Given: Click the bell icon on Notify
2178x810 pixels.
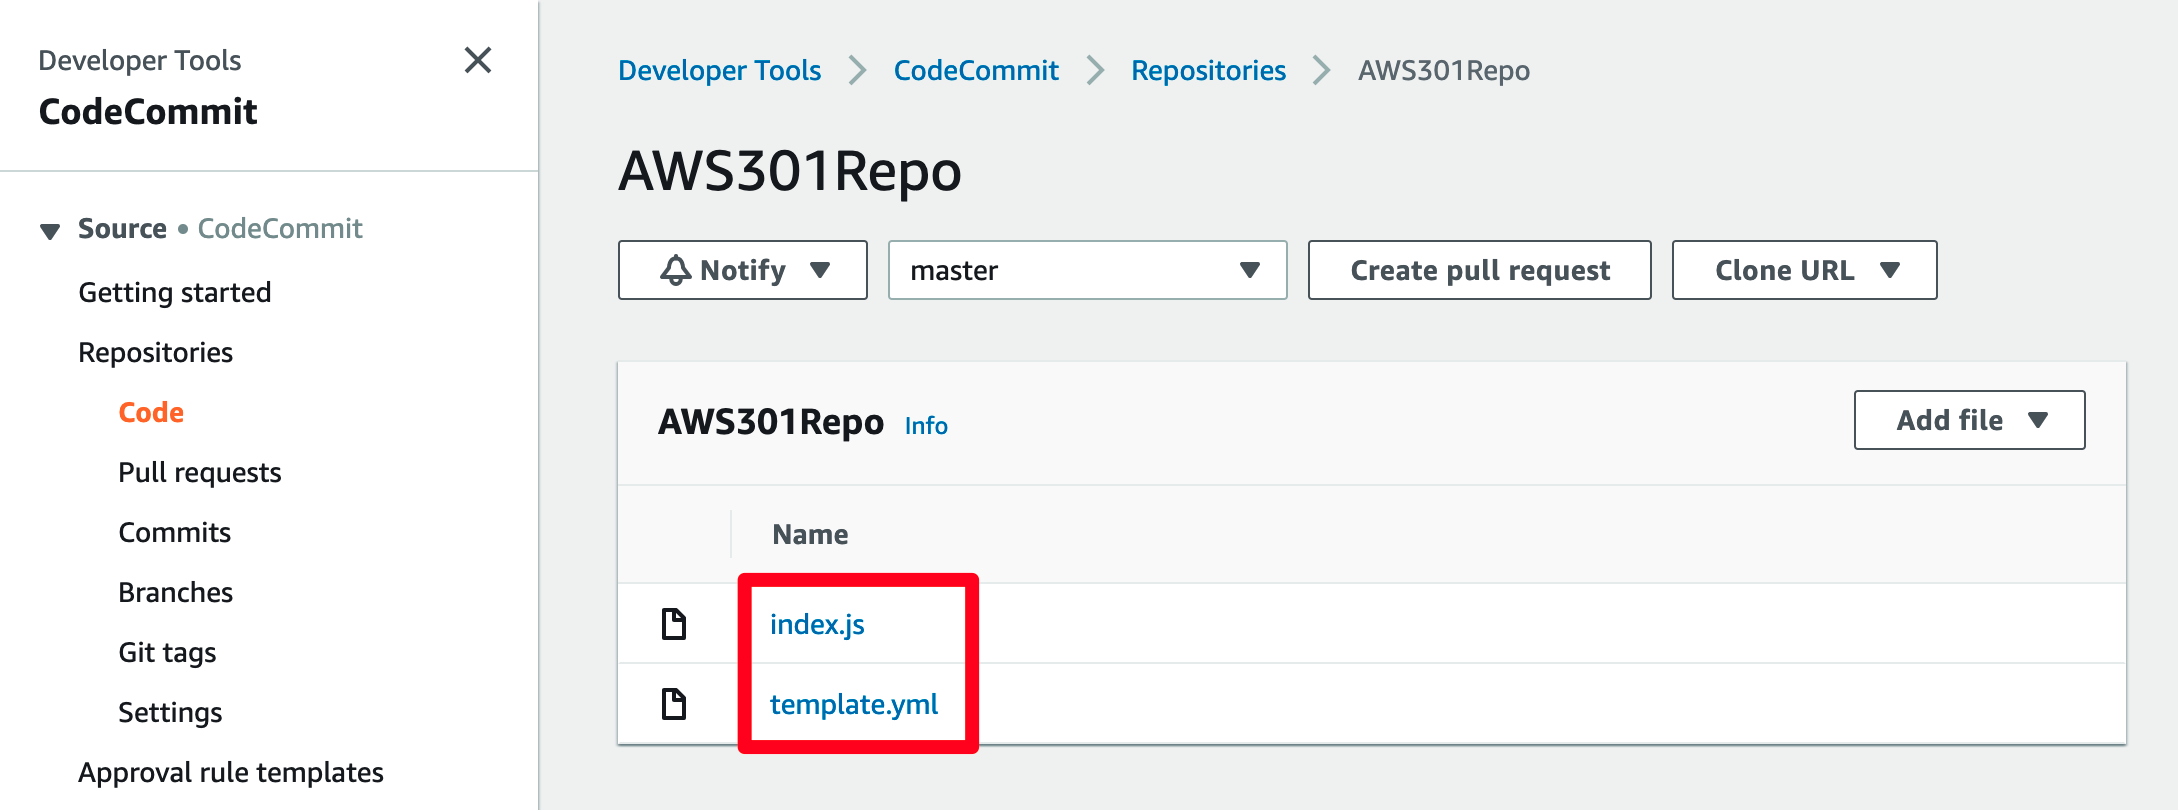Looking at the screenshot, I should click(x=676, y=270).
